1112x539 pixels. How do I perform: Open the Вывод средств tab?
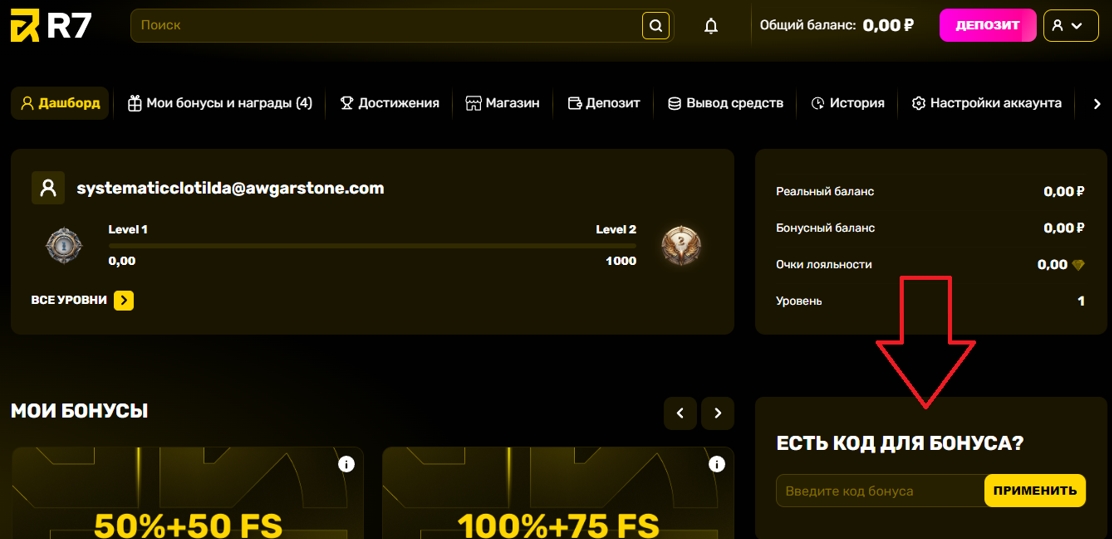[725, 104]
